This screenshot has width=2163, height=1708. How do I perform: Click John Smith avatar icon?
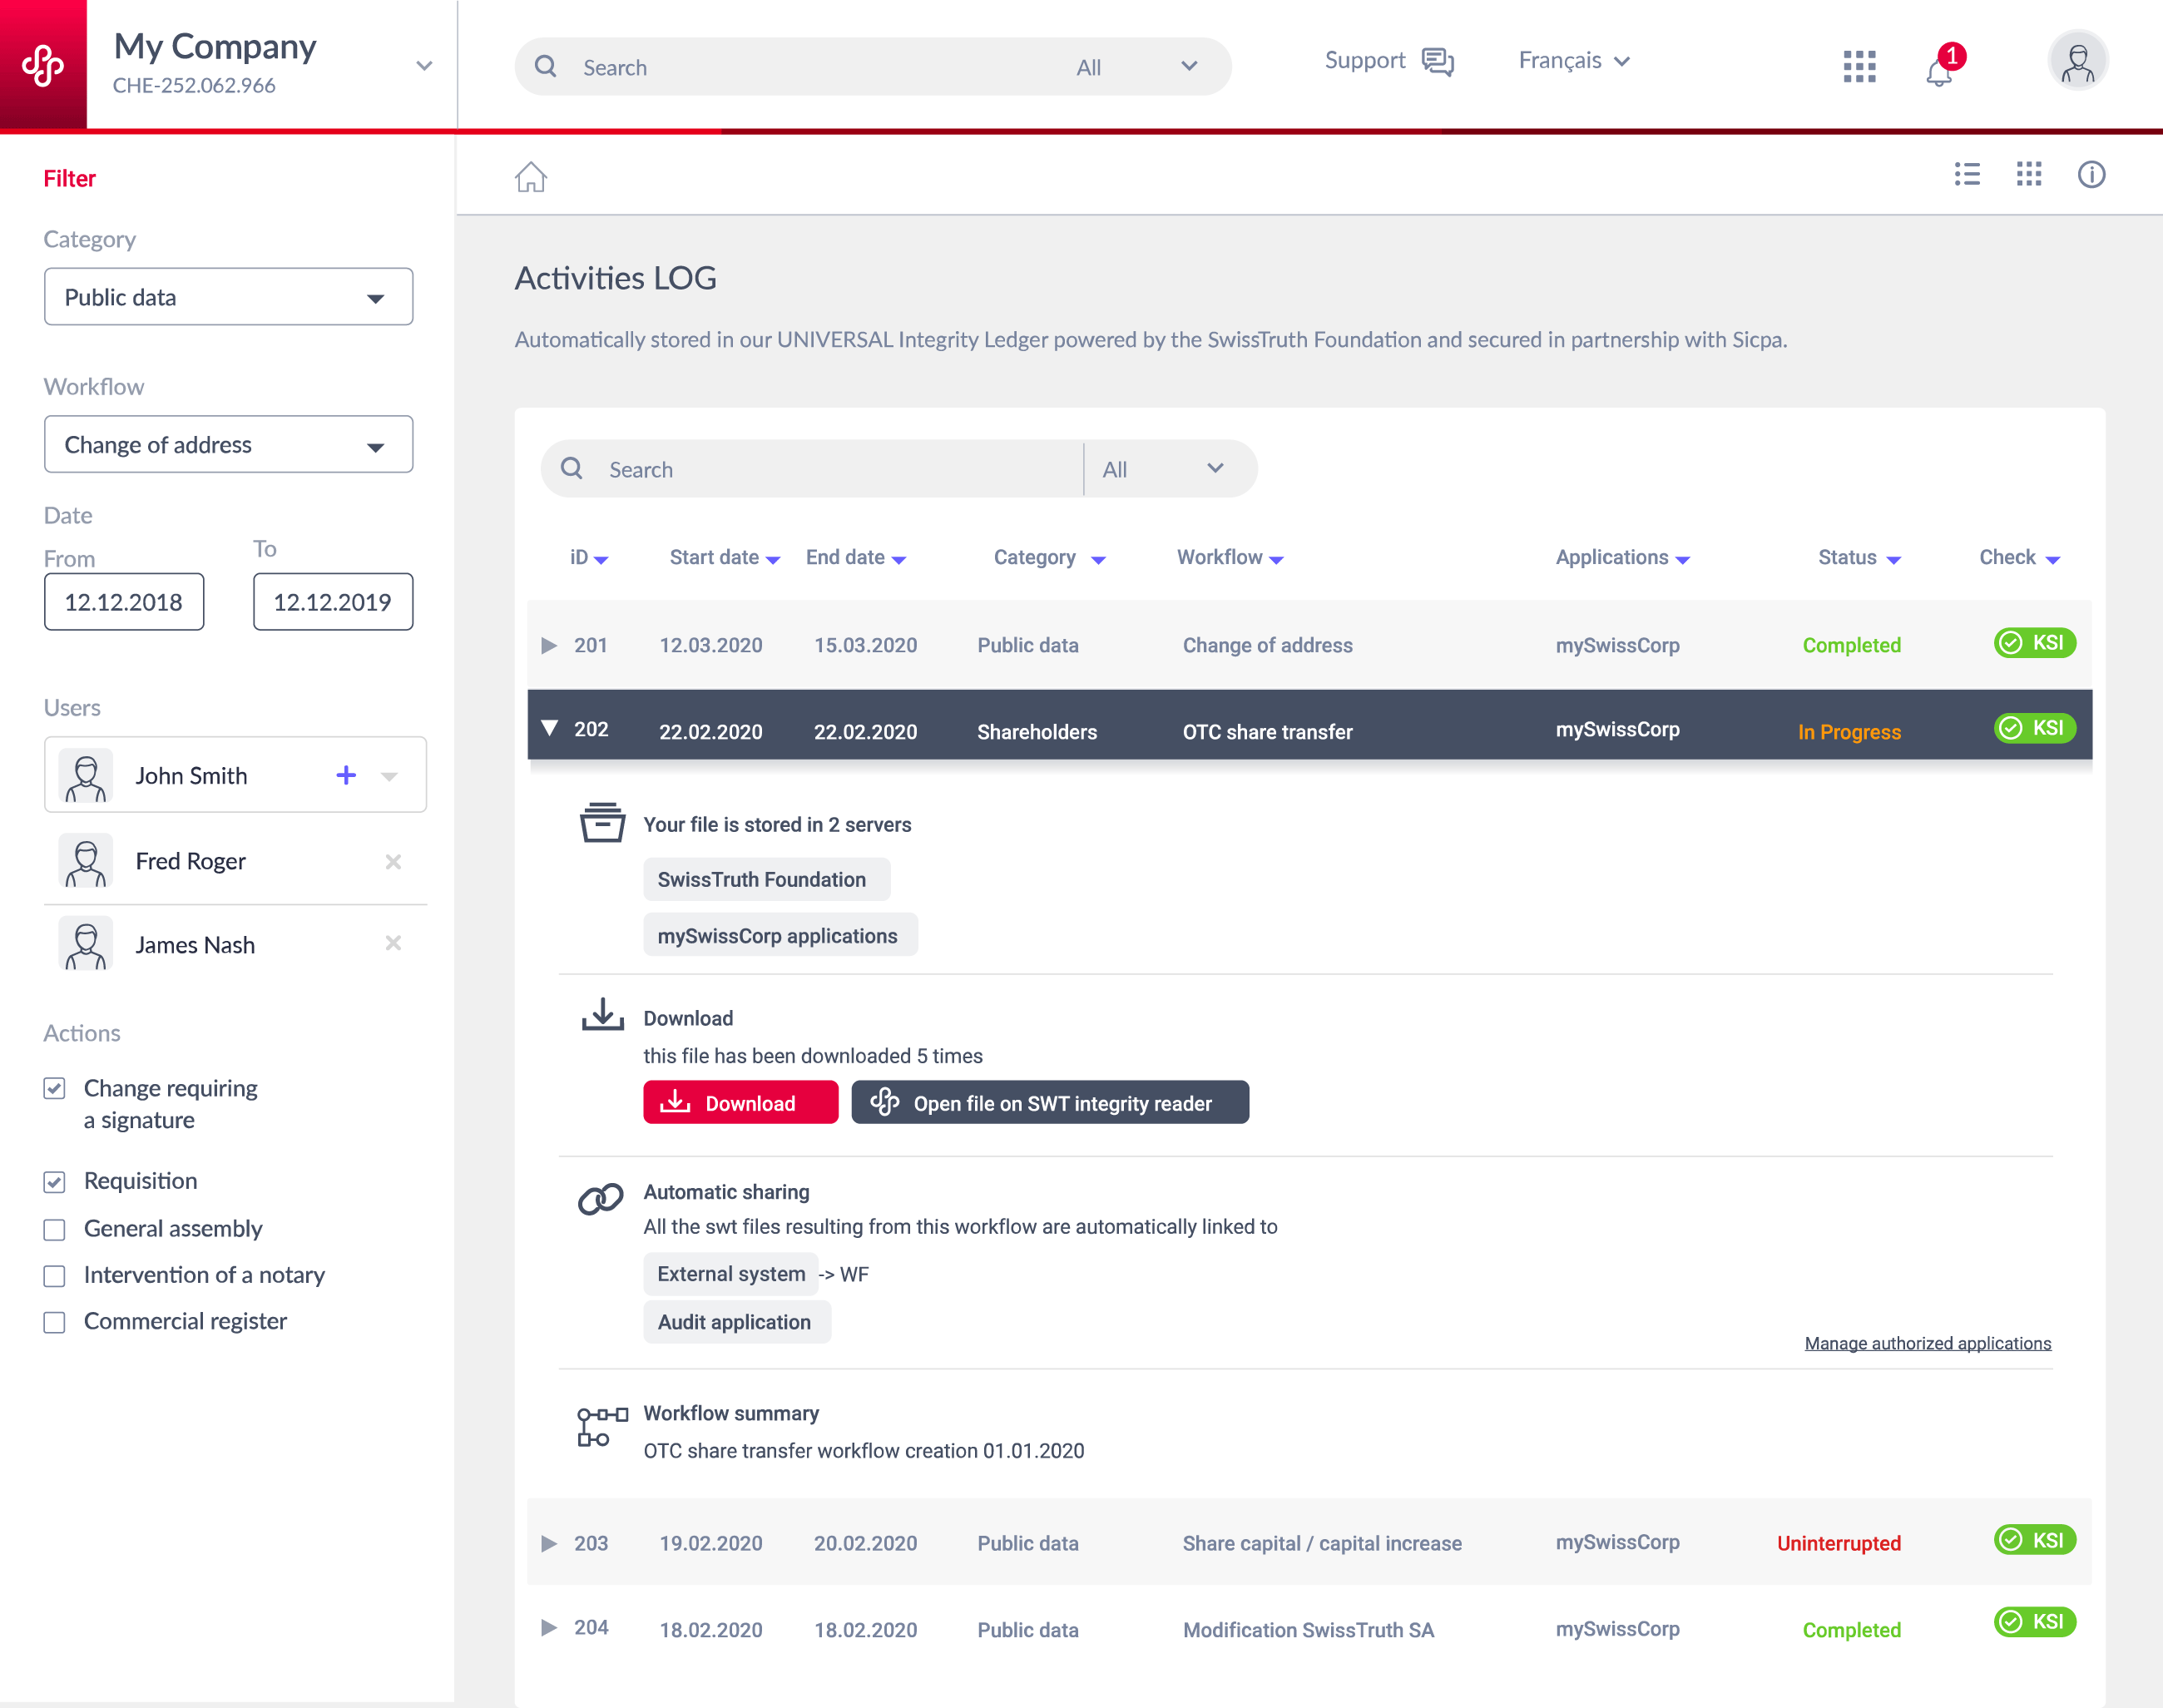click(x=86, y=775)
